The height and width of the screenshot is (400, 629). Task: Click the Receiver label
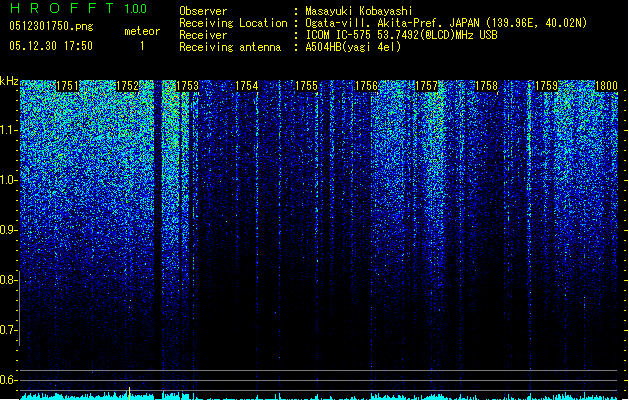[x=203, y=35]
